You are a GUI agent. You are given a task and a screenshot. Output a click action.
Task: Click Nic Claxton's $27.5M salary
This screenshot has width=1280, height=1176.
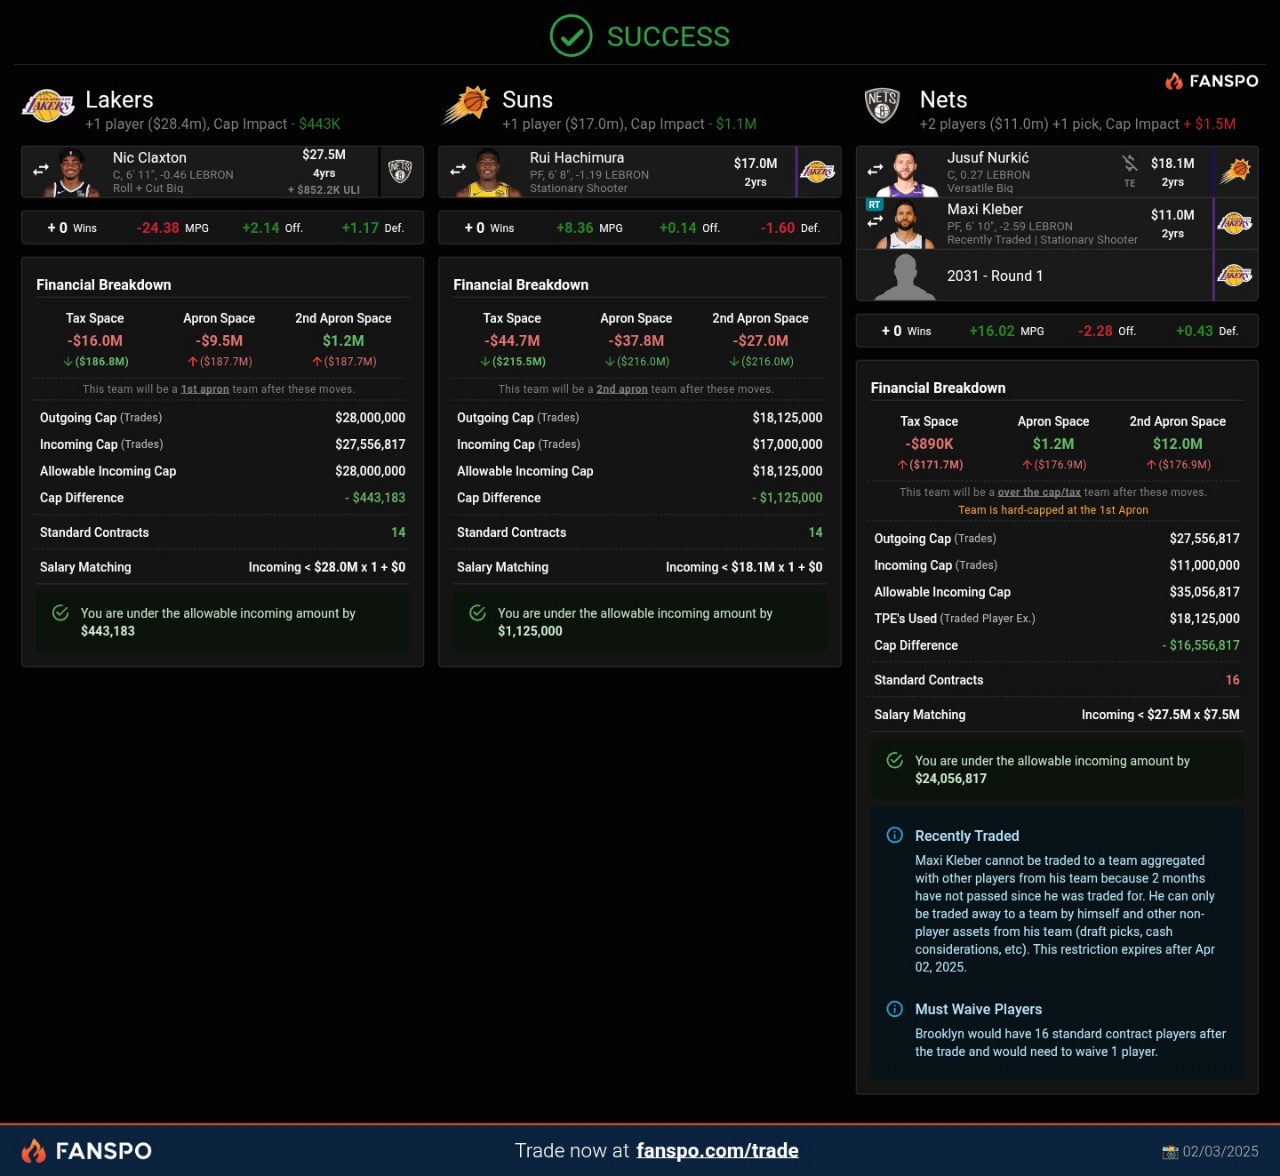(324, 155)
